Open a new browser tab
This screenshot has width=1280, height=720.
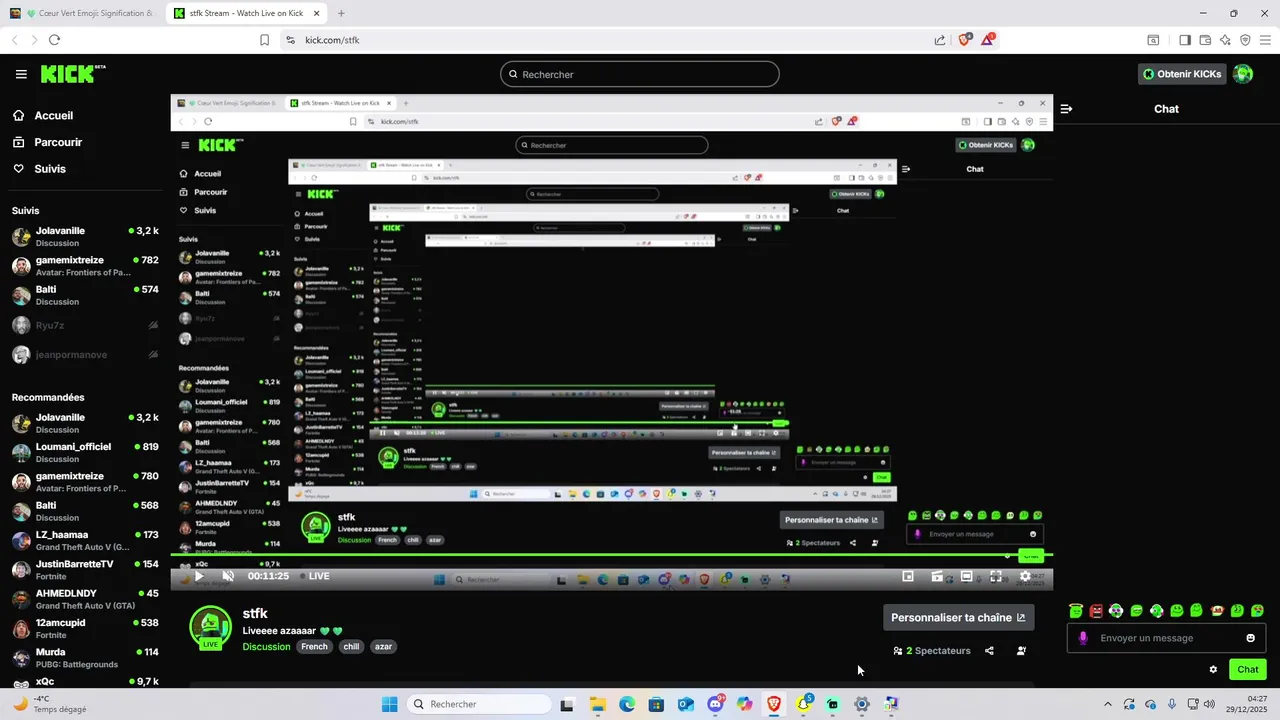click(x=341, y=13)
